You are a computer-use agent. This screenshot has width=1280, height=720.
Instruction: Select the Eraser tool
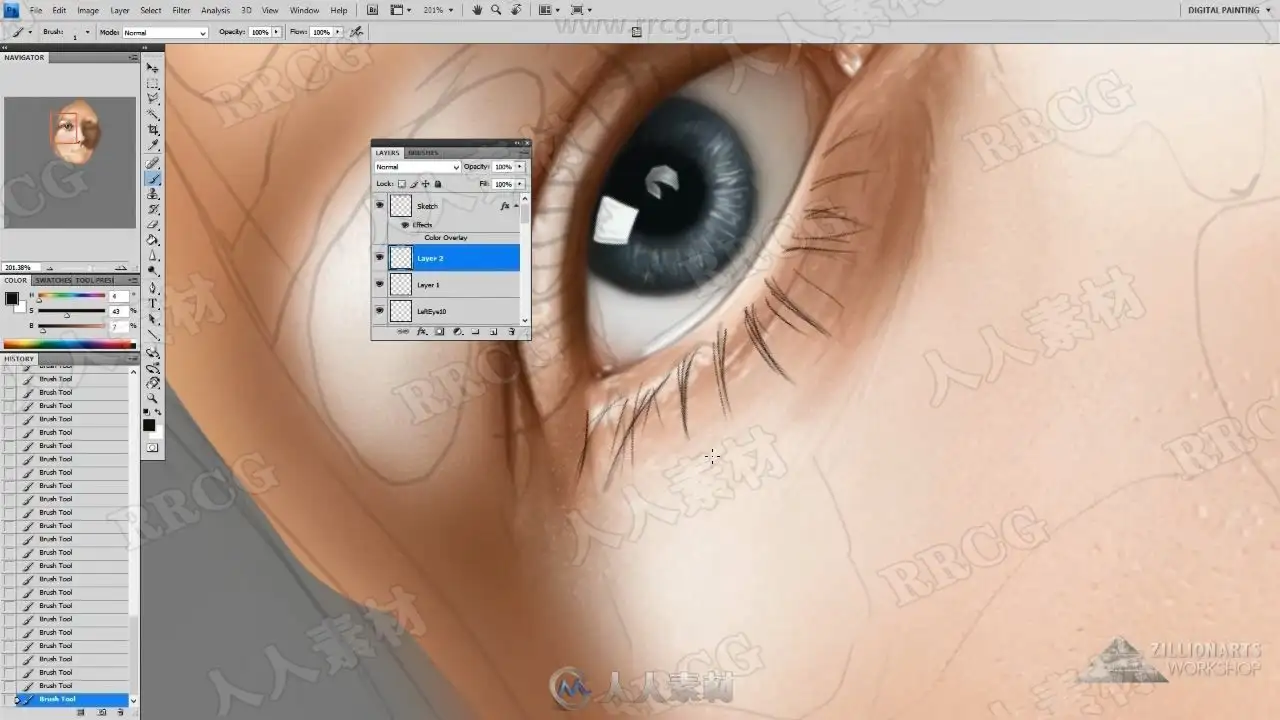click(x=153, y=225)
